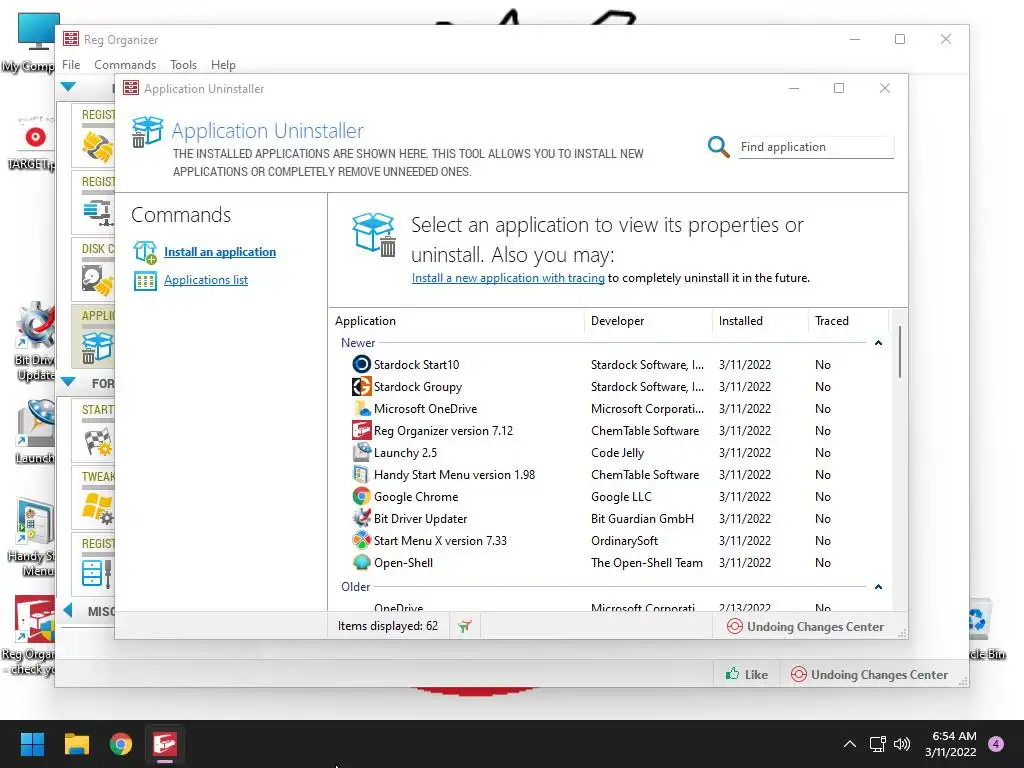Image resolution: width=1024 pixels, height=768 pixels.
Task: Sort by the Traced column header
Action: tap(831, 321)
